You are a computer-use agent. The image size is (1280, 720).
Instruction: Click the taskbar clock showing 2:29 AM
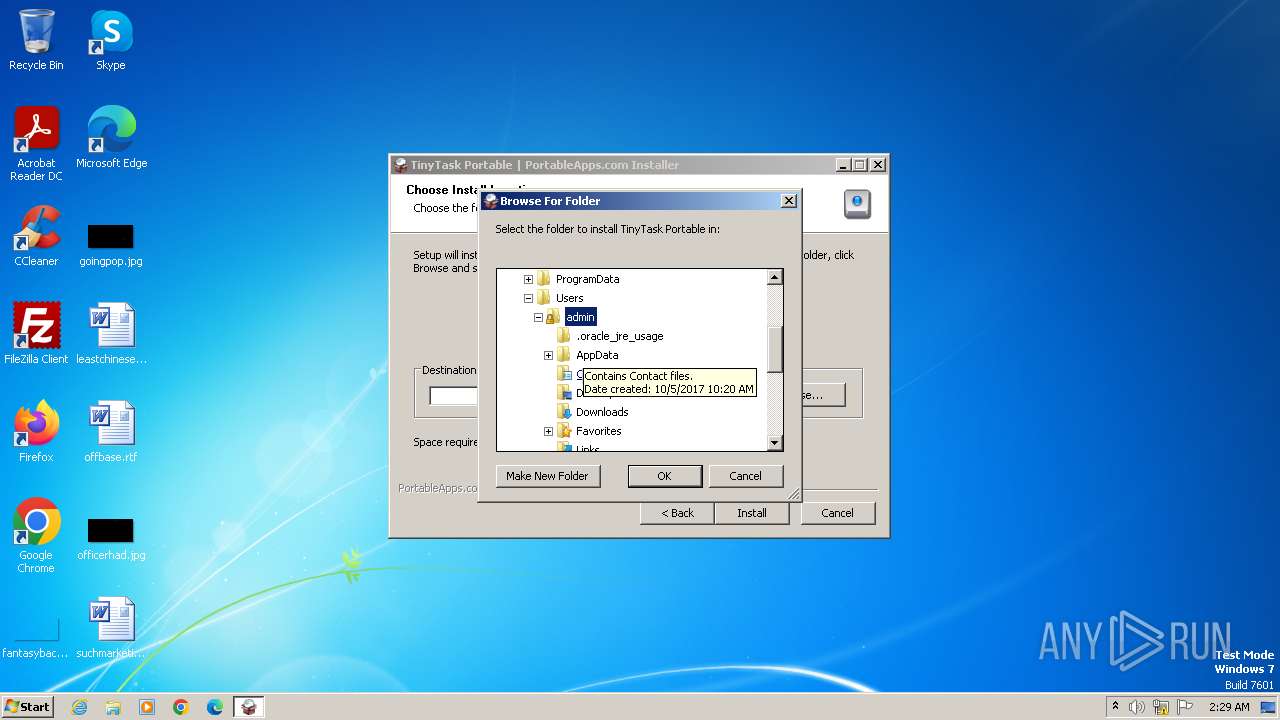coord(1229,707)
